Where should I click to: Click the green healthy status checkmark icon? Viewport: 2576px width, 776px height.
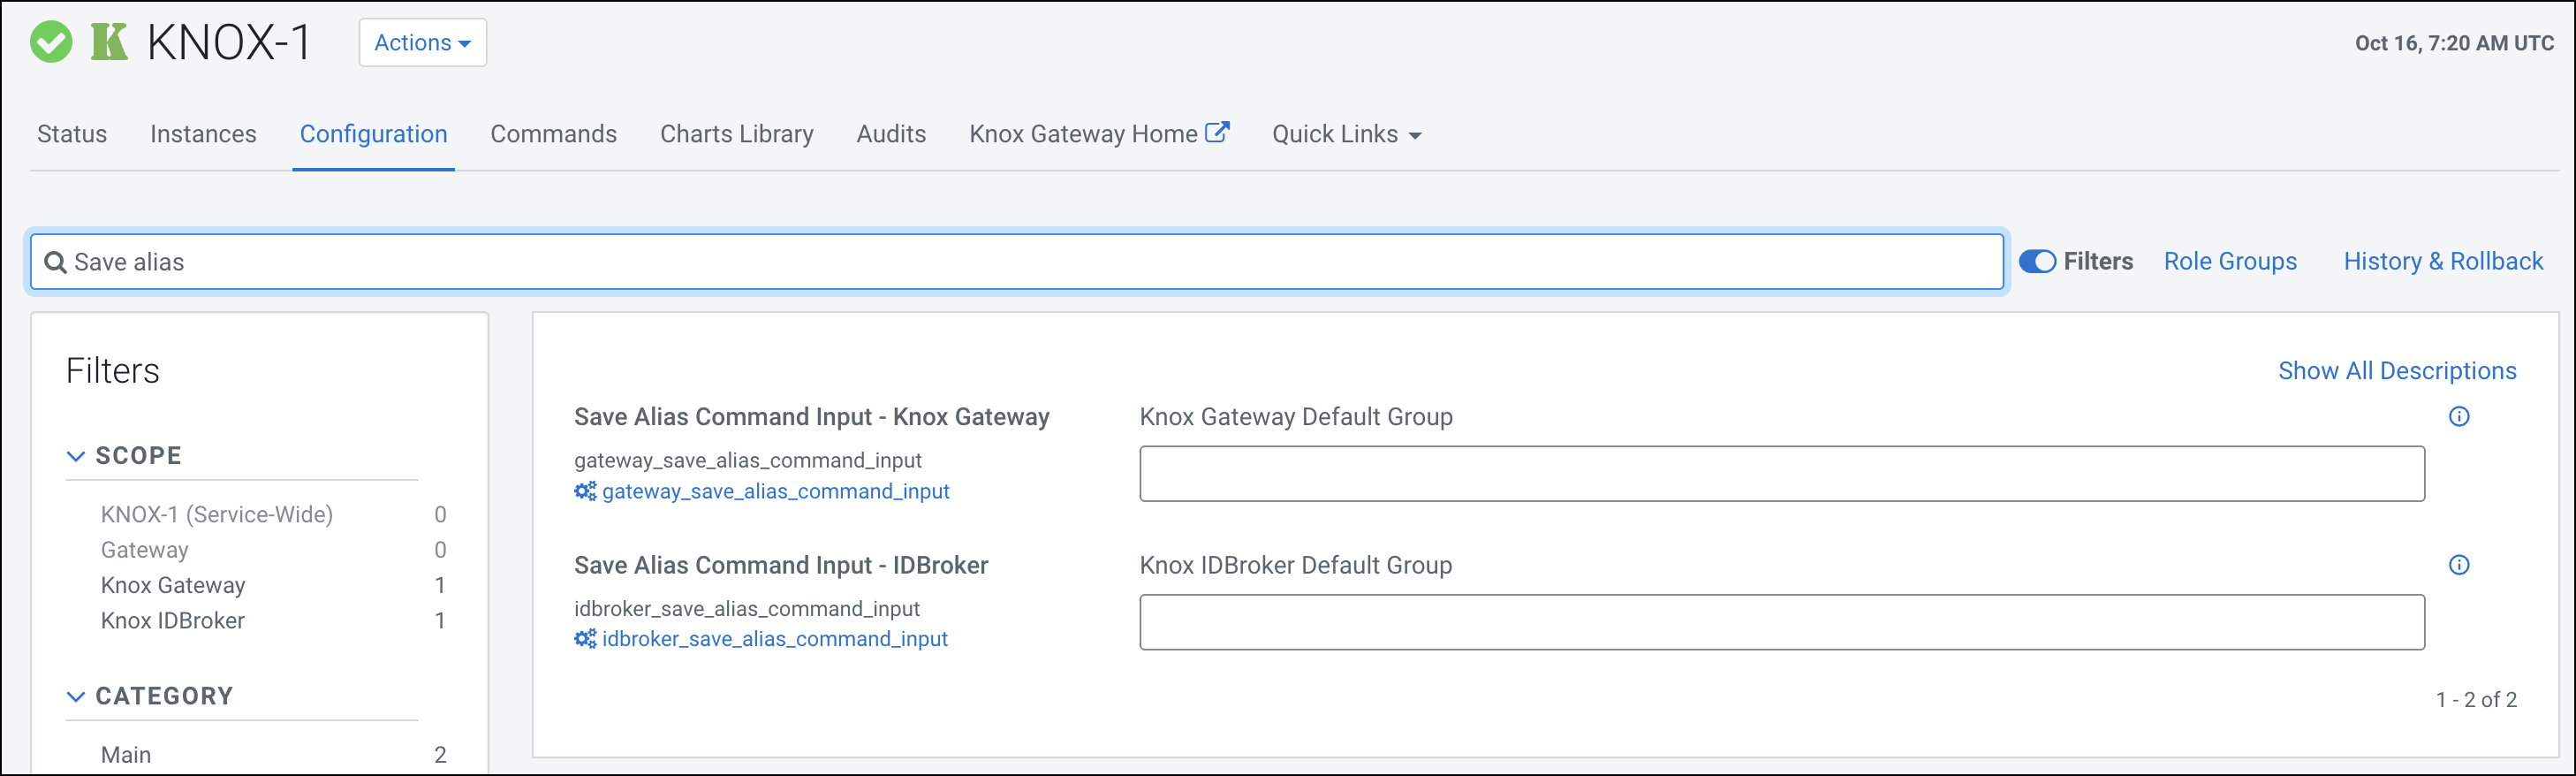tap(51, 43)
